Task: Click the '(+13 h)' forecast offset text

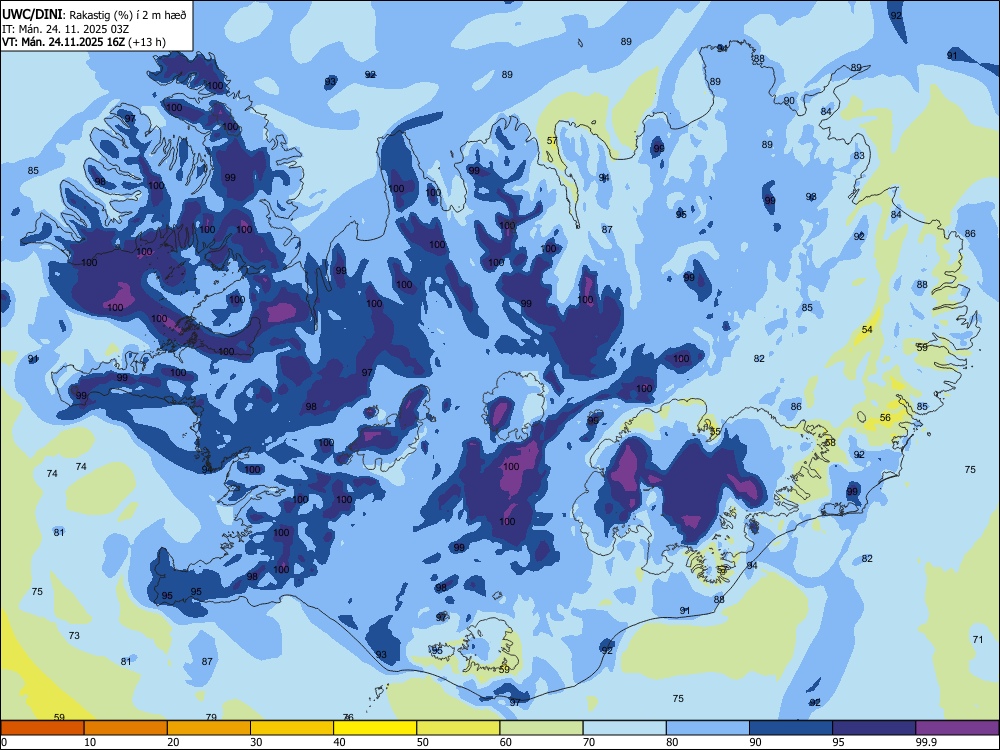Action: point(147,42)
